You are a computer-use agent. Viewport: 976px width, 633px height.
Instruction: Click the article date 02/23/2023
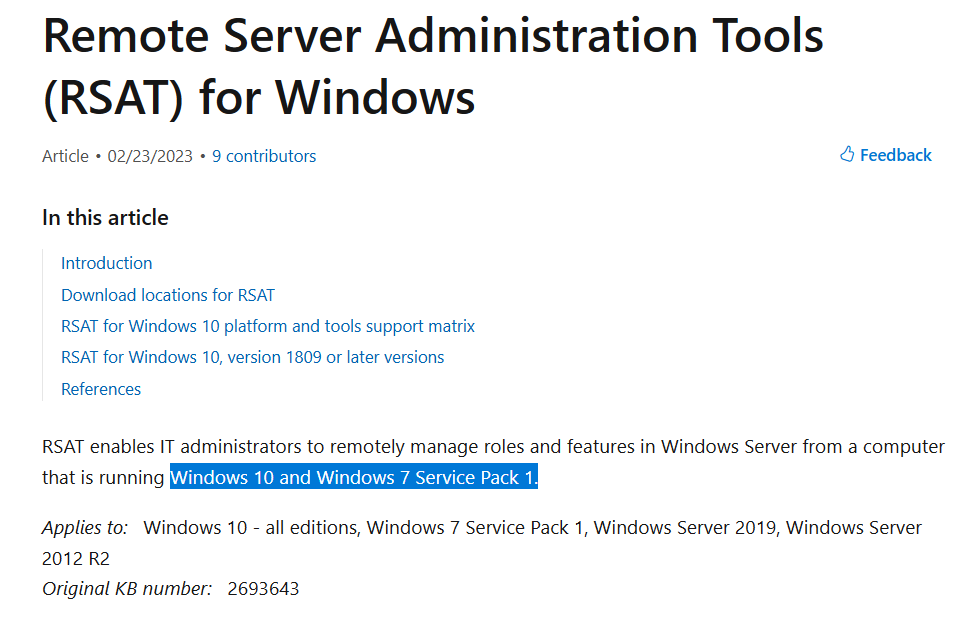[150, 156]
